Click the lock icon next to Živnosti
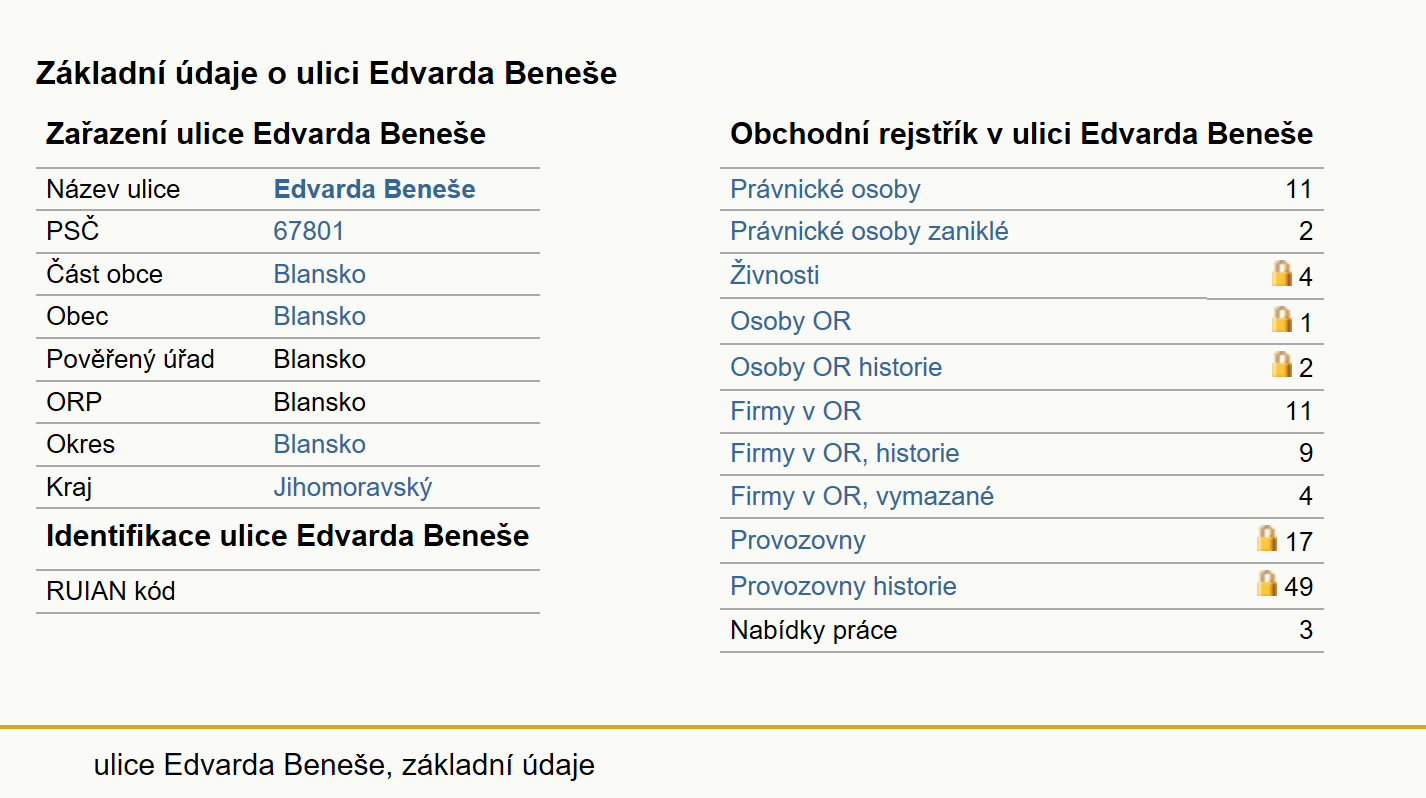Image resolution: width=1426 pixels, height=798 pixels. [1281, 273]
